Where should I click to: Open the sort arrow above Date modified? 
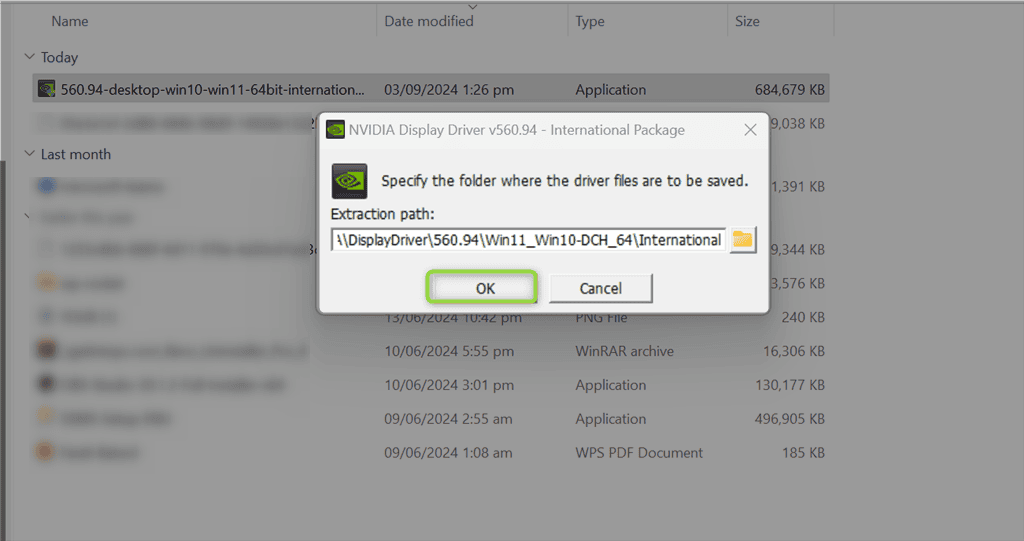click(473, 7)
